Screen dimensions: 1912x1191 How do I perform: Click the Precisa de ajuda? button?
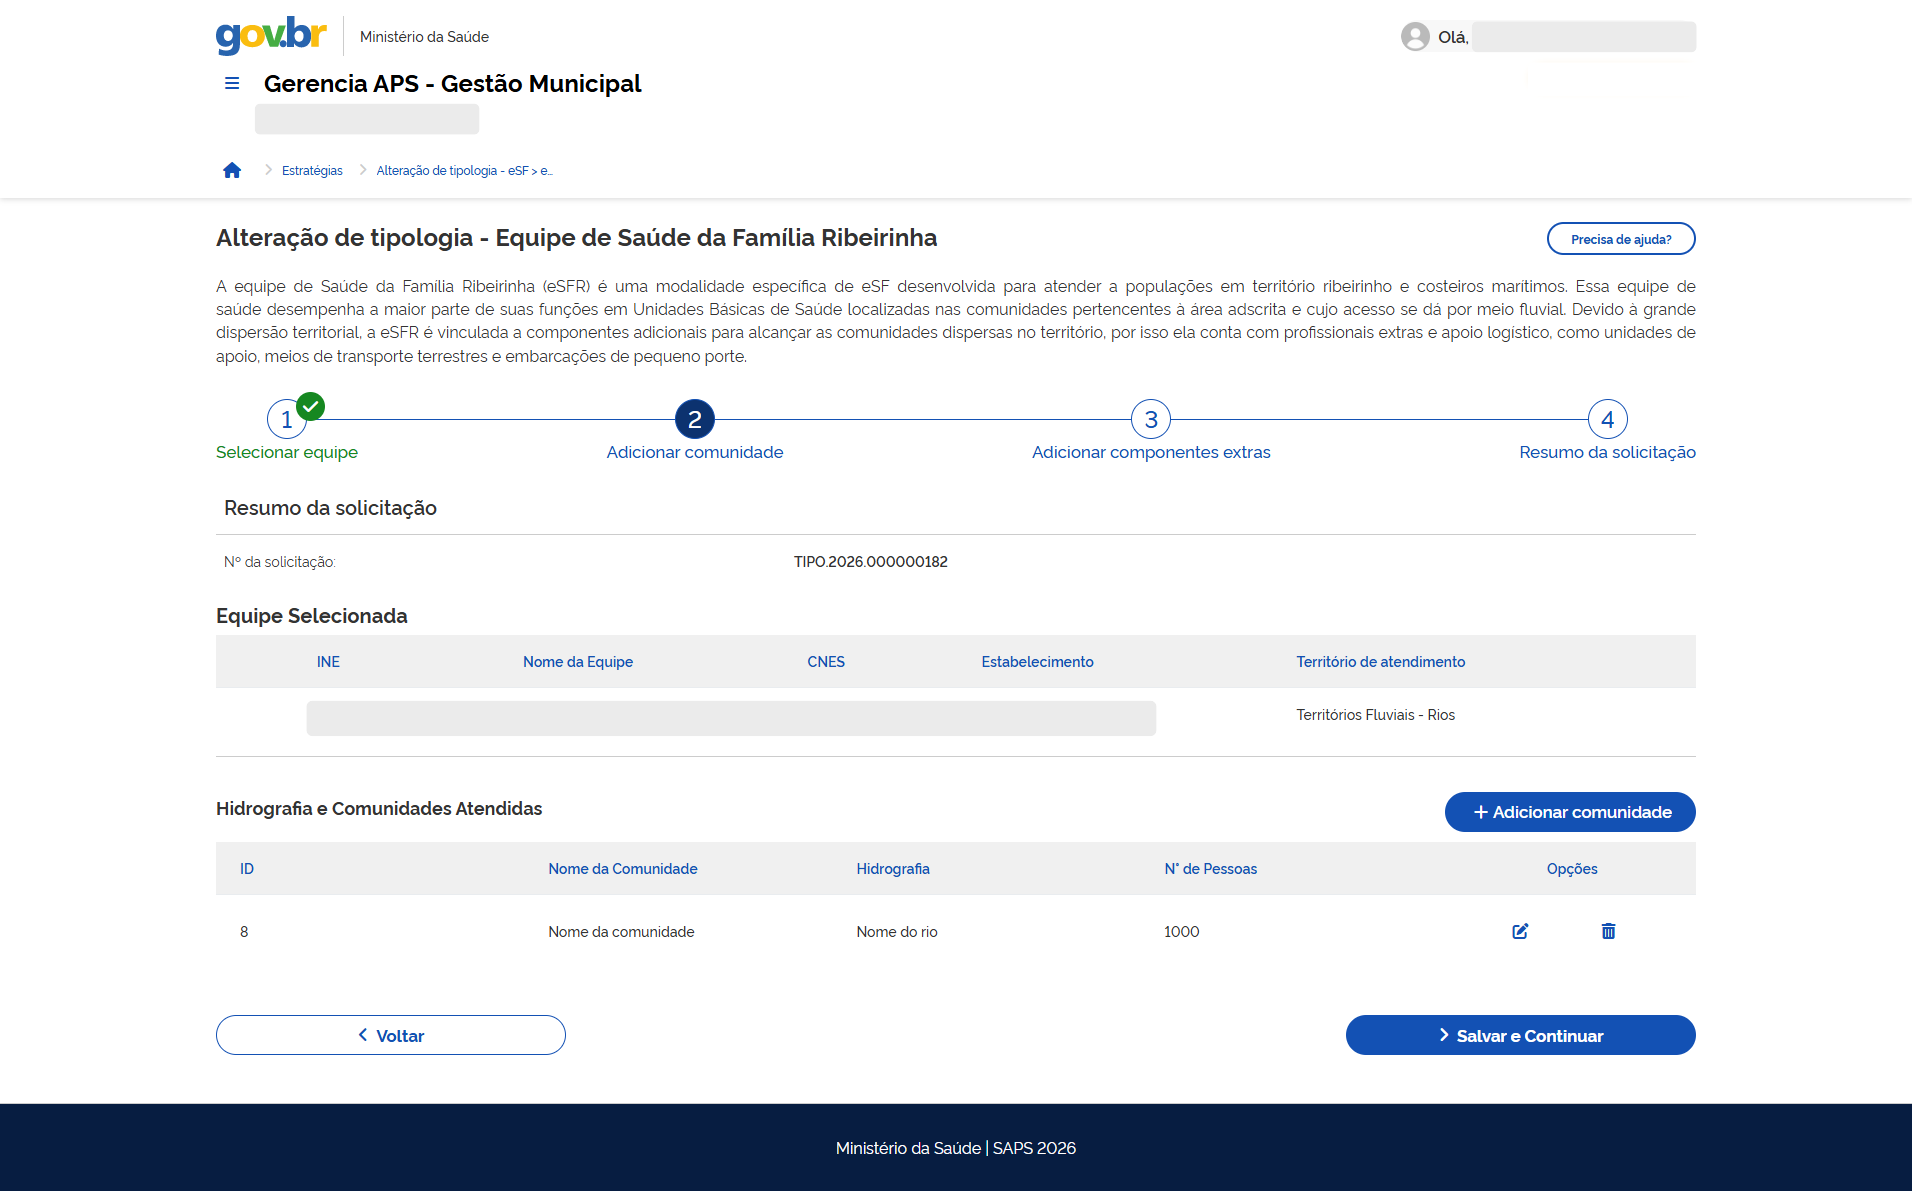click(x=1620, y=239)
